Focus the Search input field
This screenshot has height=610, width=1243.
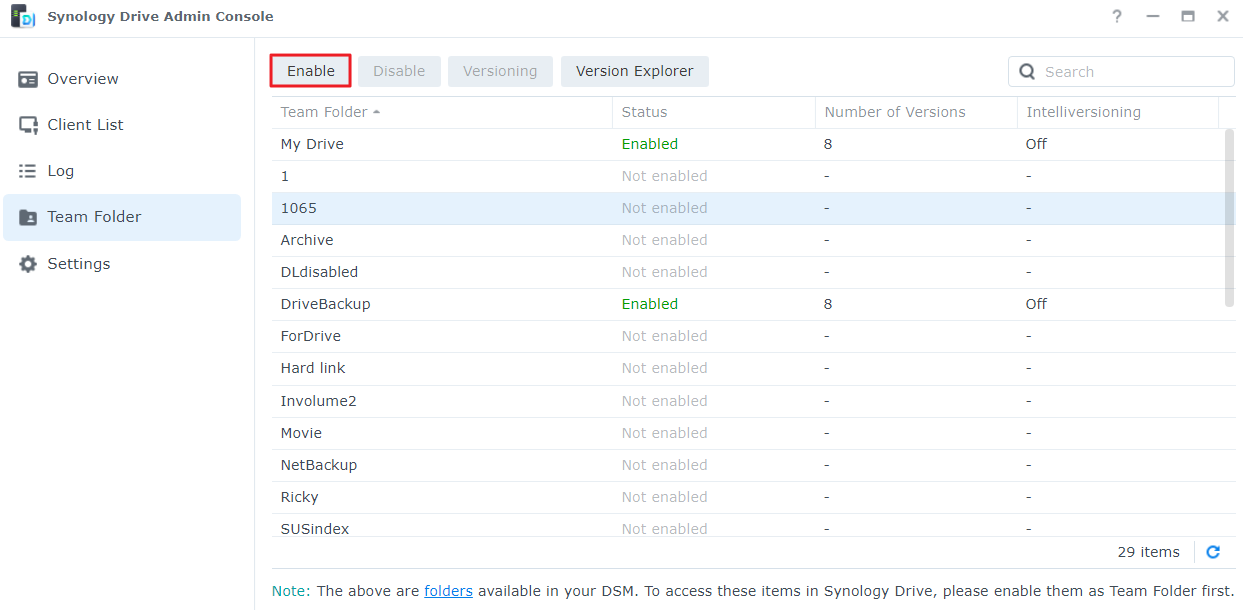click(x=1121, y=72)
